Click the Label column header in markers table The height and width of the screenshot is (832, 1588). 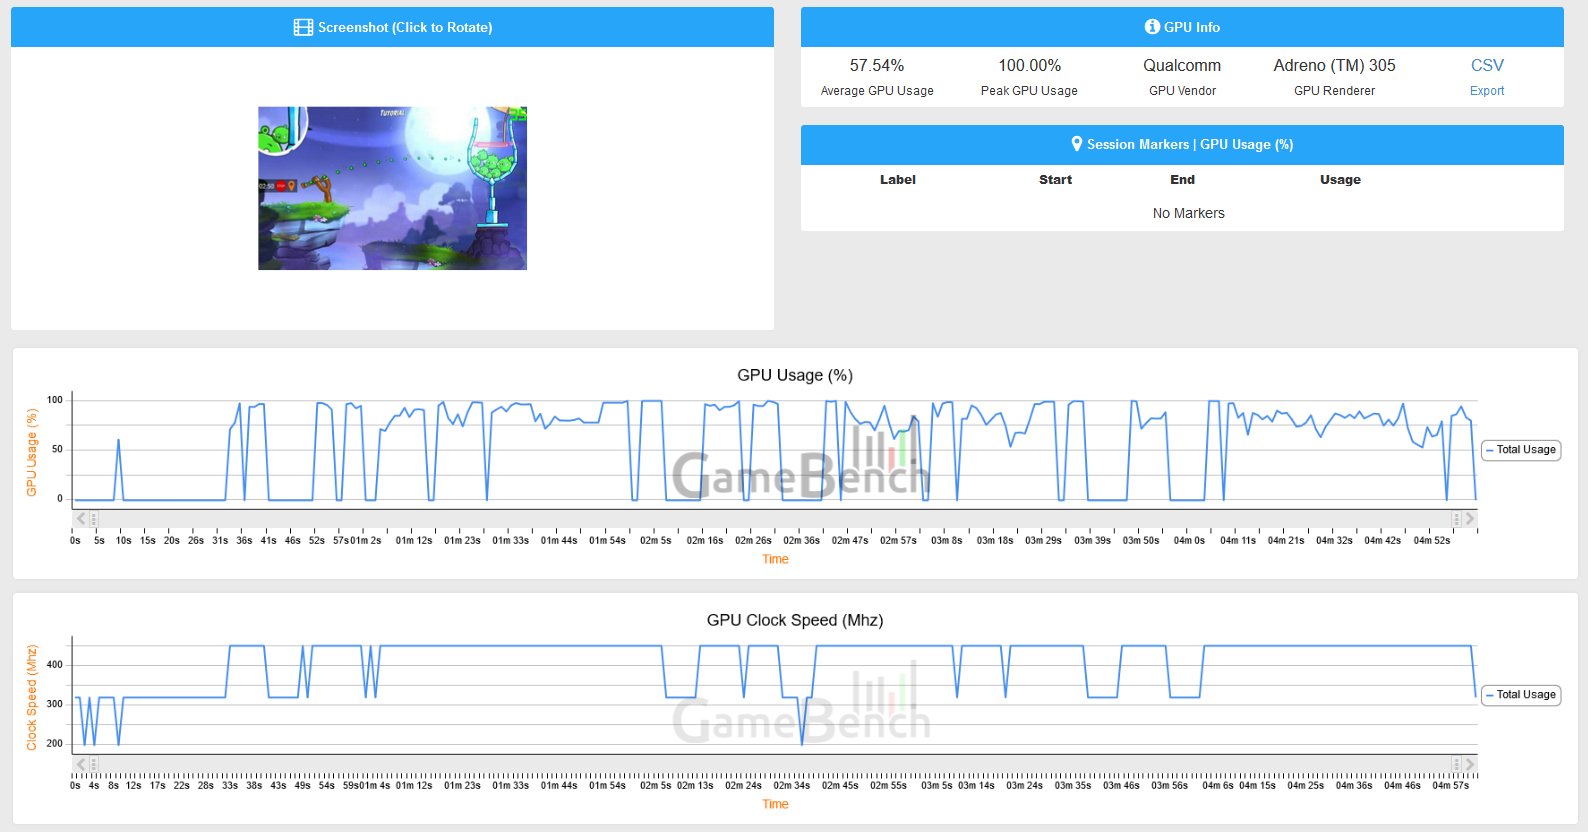pyautogui.click(x=897, y=180)
